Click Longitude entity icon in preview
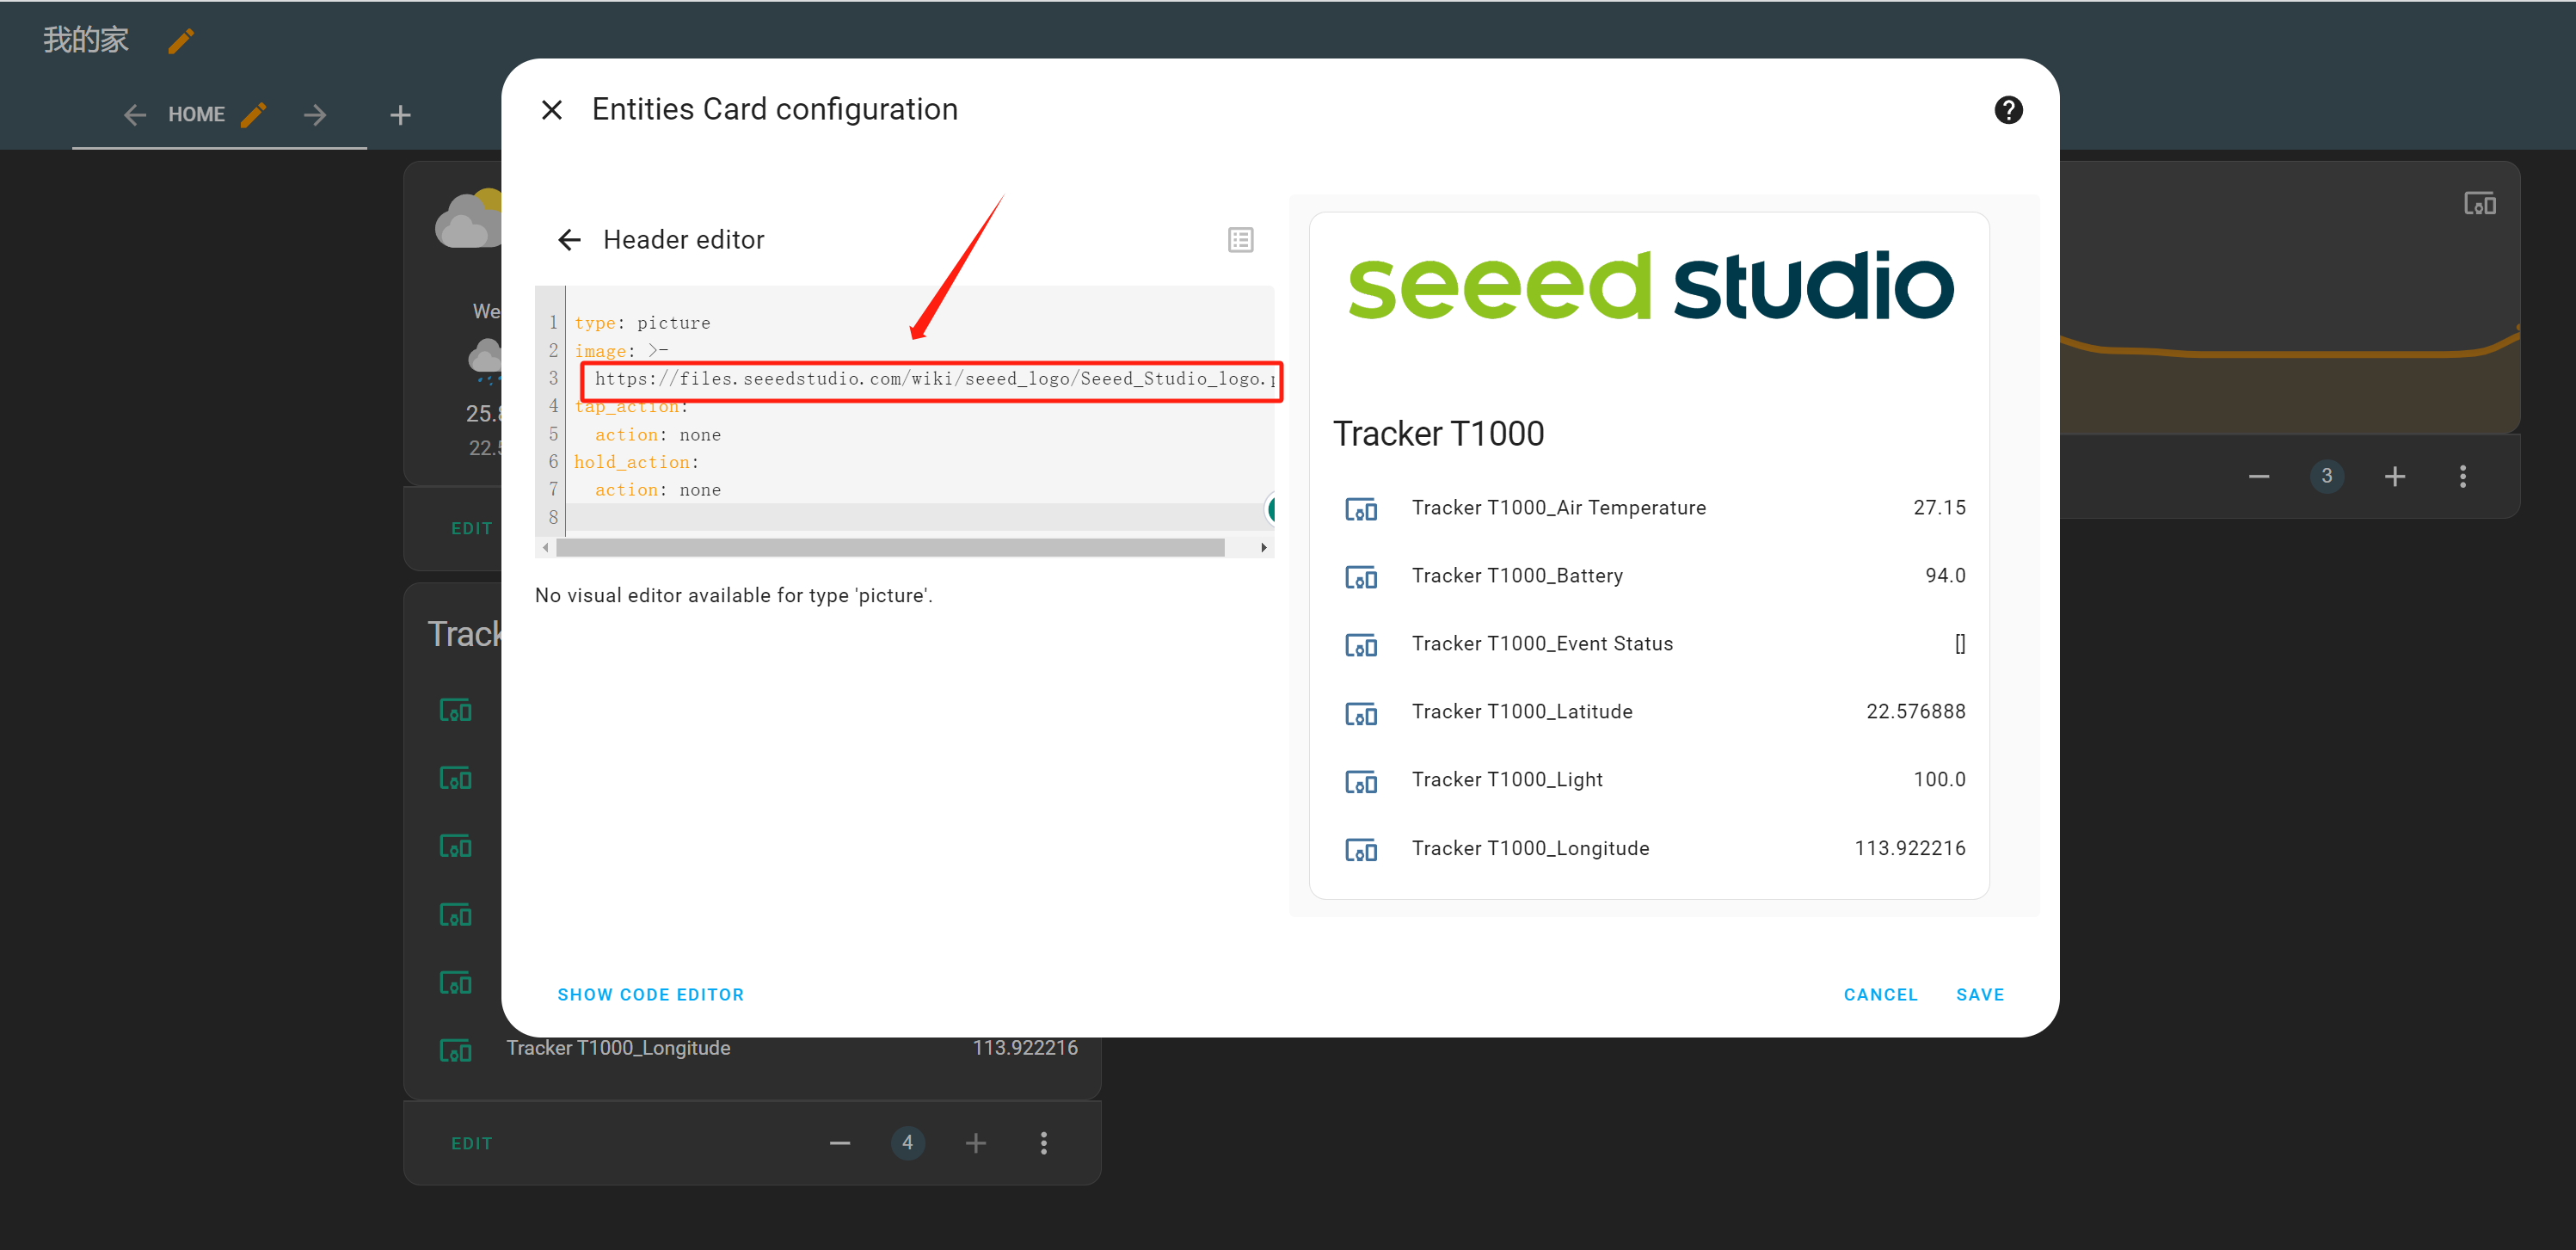Viewport: 2576px width, 1250px height. pos(1361,850)
